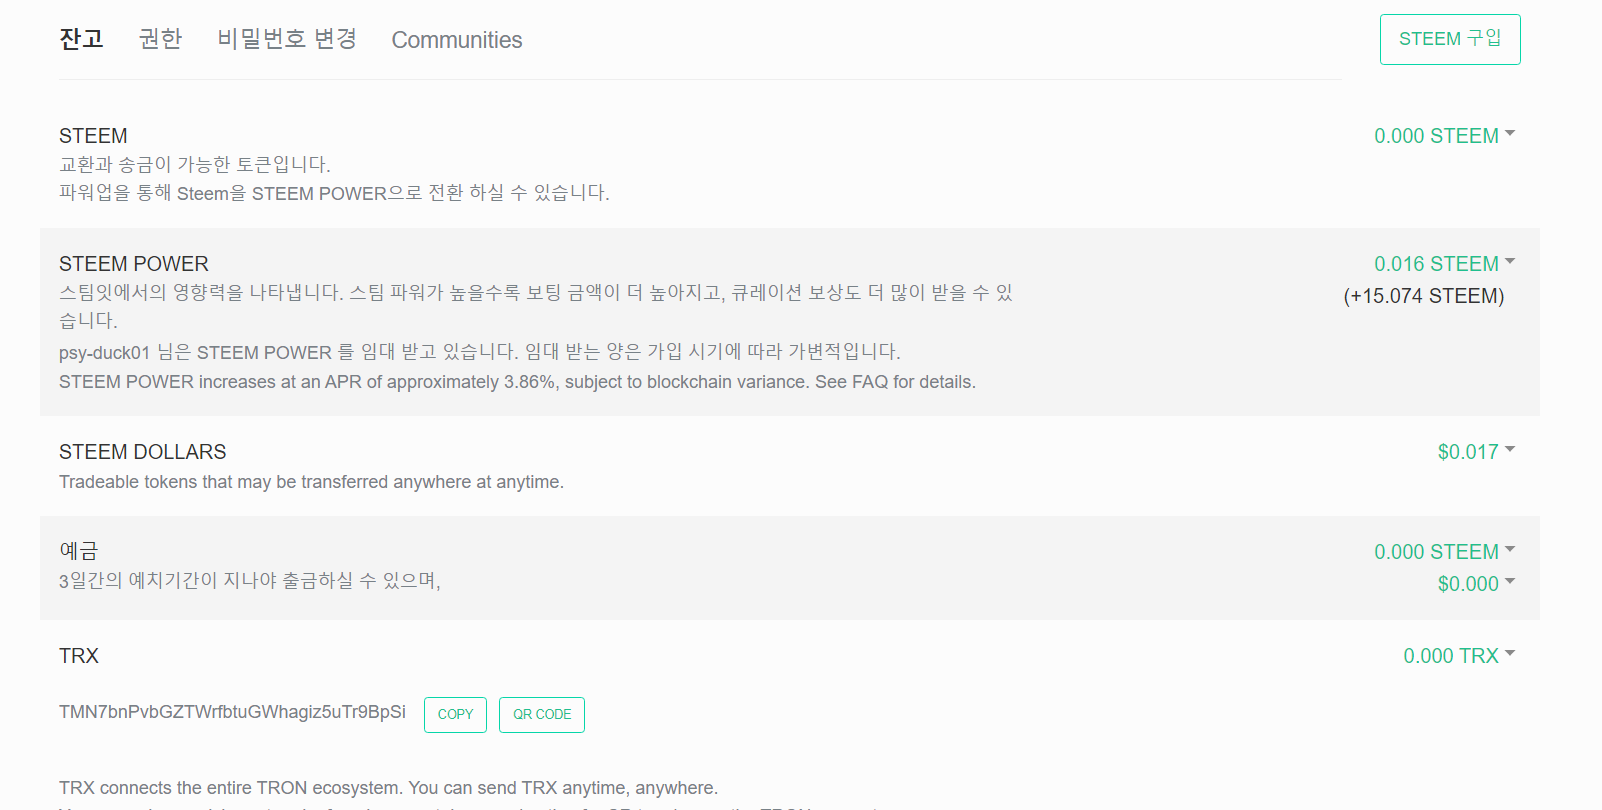
Task: Copy the TRX address with COPY button
Action: (455, 715)
